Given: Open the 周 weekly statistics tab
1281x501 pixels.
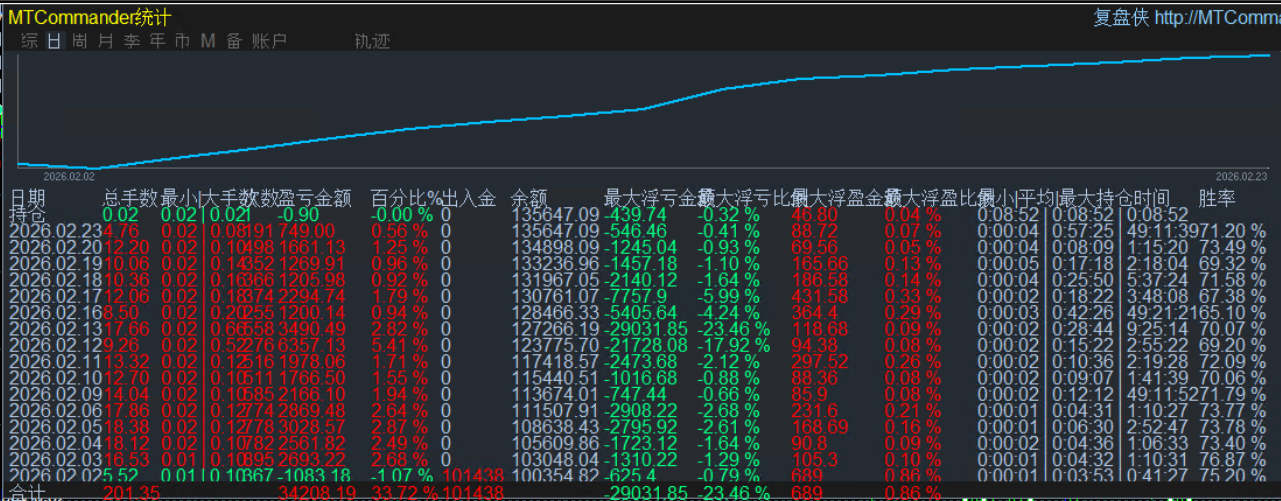Looking at the screenshot, I should 80,41.
